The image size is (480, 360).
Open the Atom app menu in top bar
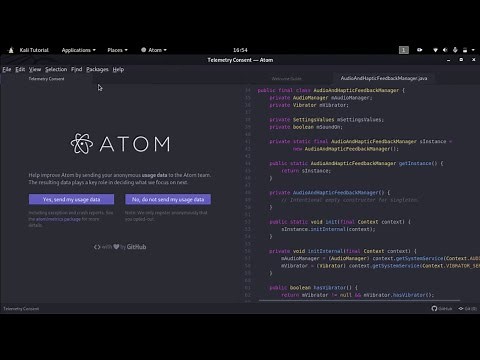click(x=154, y=50)
